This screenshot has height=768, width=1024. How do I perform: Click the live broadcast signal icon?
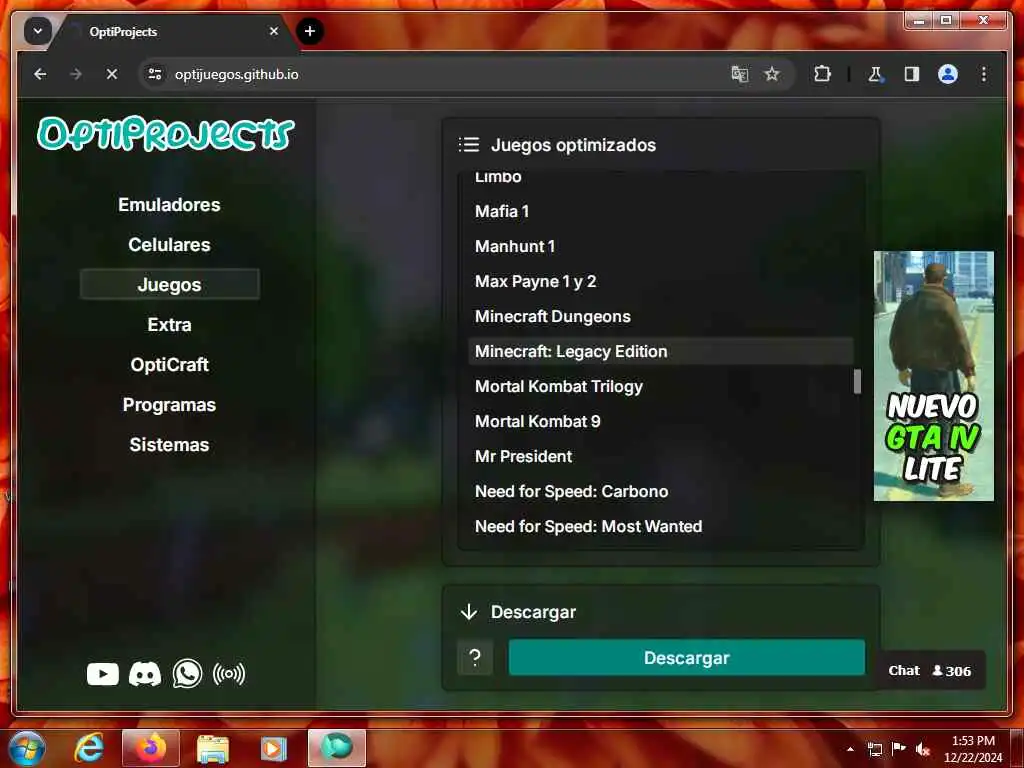point(229,674)
